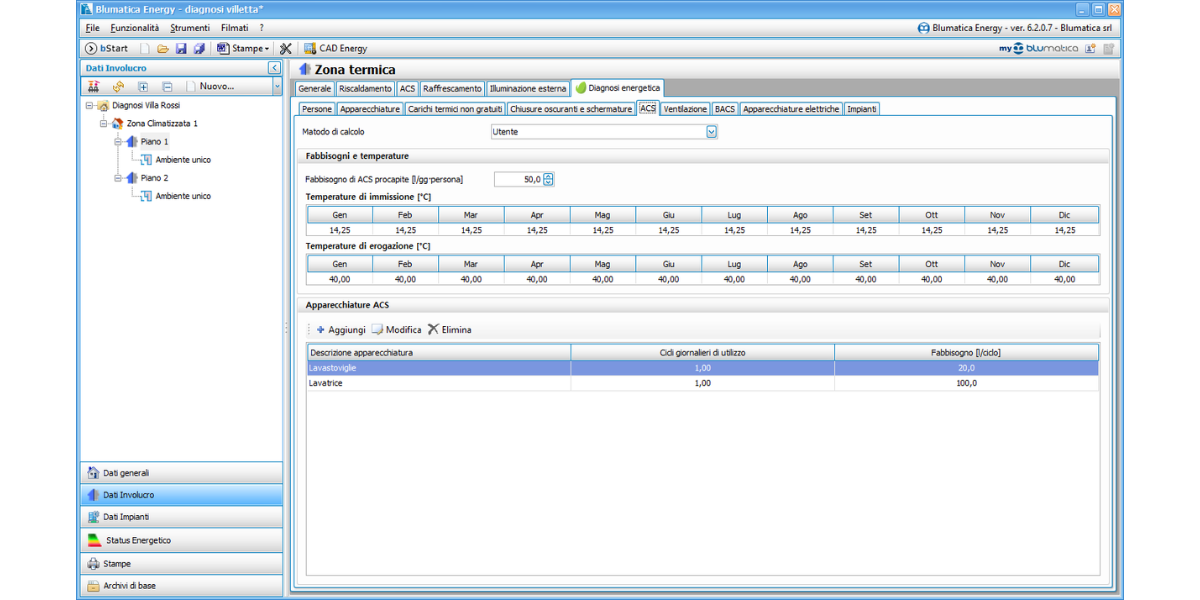The image size is (1200, 600).
Task: Click the expand-all plus icon in Dati Involucro
Action: [x=143, y=87]
